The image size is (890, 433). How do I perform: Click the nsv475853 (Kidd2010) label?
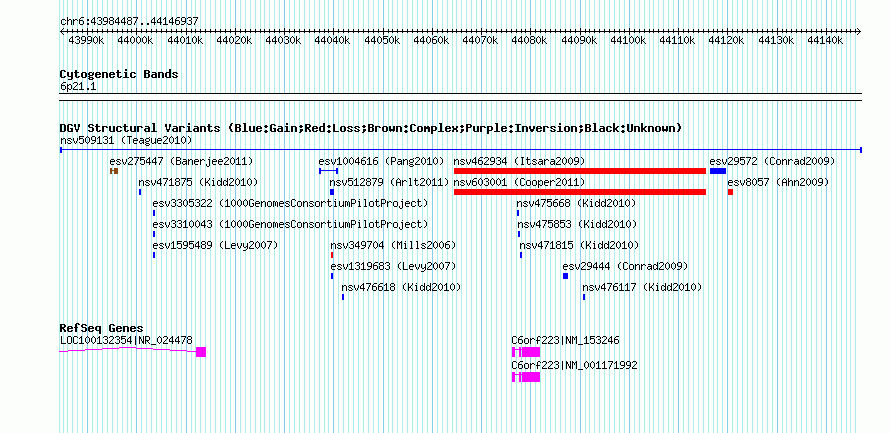(577, 224)
